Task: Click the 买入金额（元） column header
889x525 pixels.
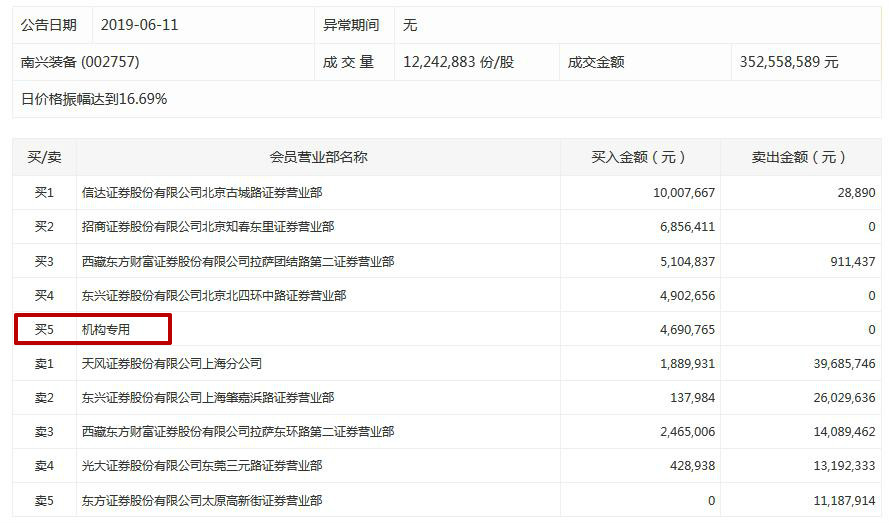Action: pyautogui.click(x=639, y=157)
